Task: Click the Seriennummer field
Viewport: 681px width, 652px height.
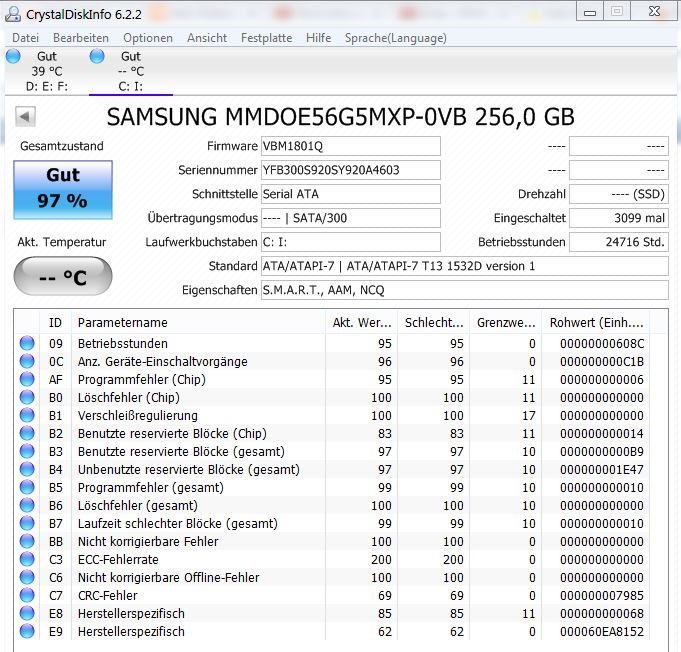Action: coord(350,170)
